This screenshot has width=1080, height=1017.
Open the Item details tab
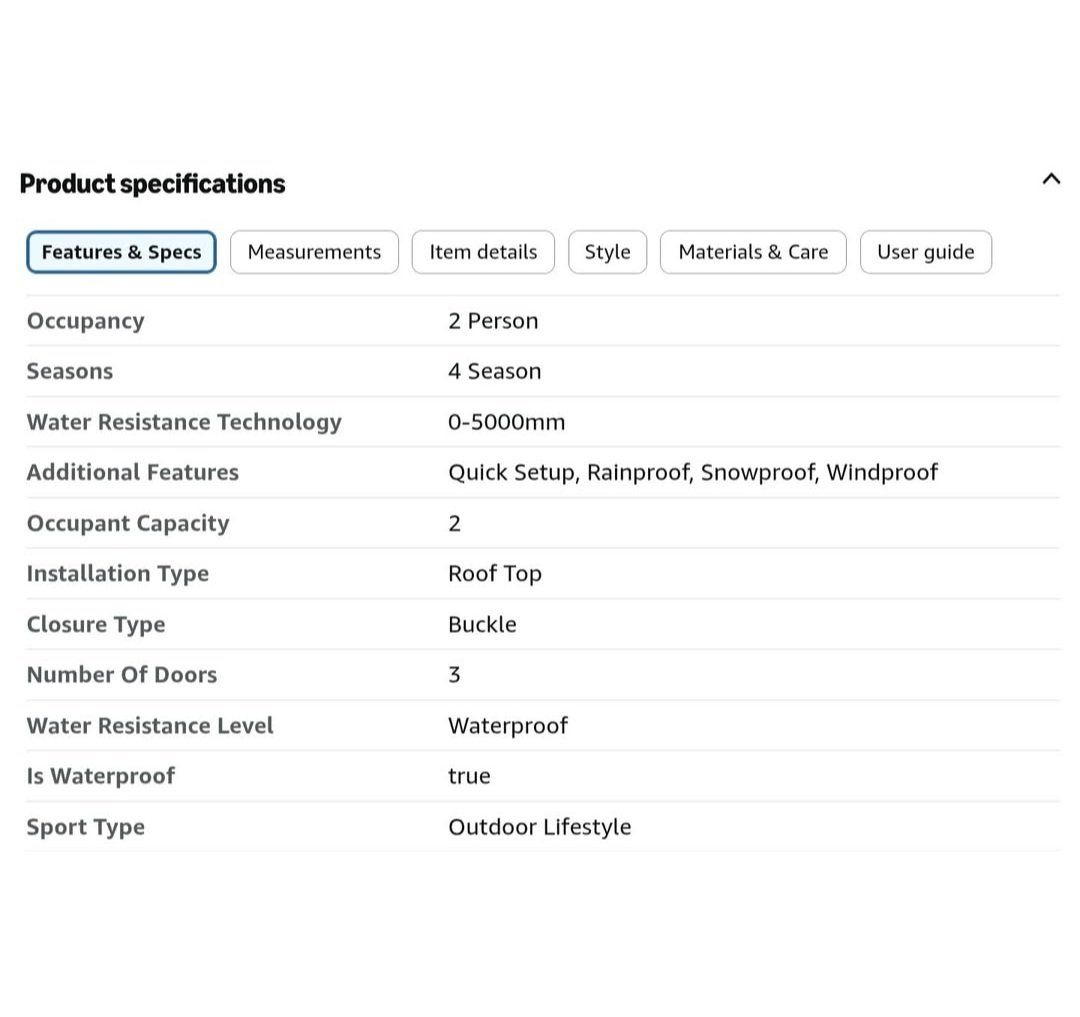483,252
